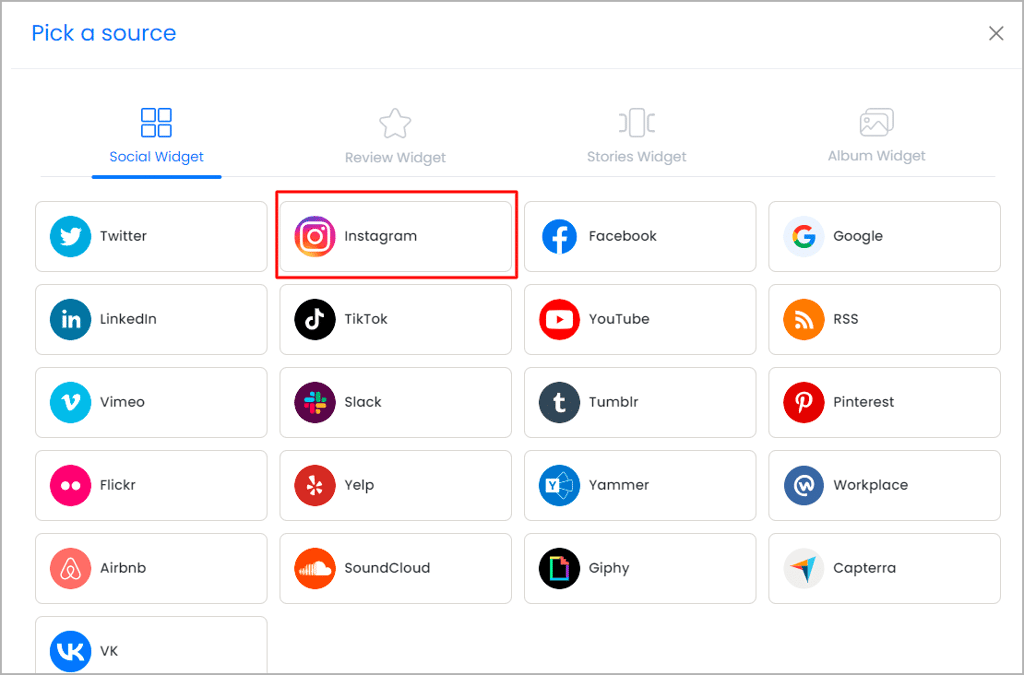Select the Slack source

click(x=395, y=402)
